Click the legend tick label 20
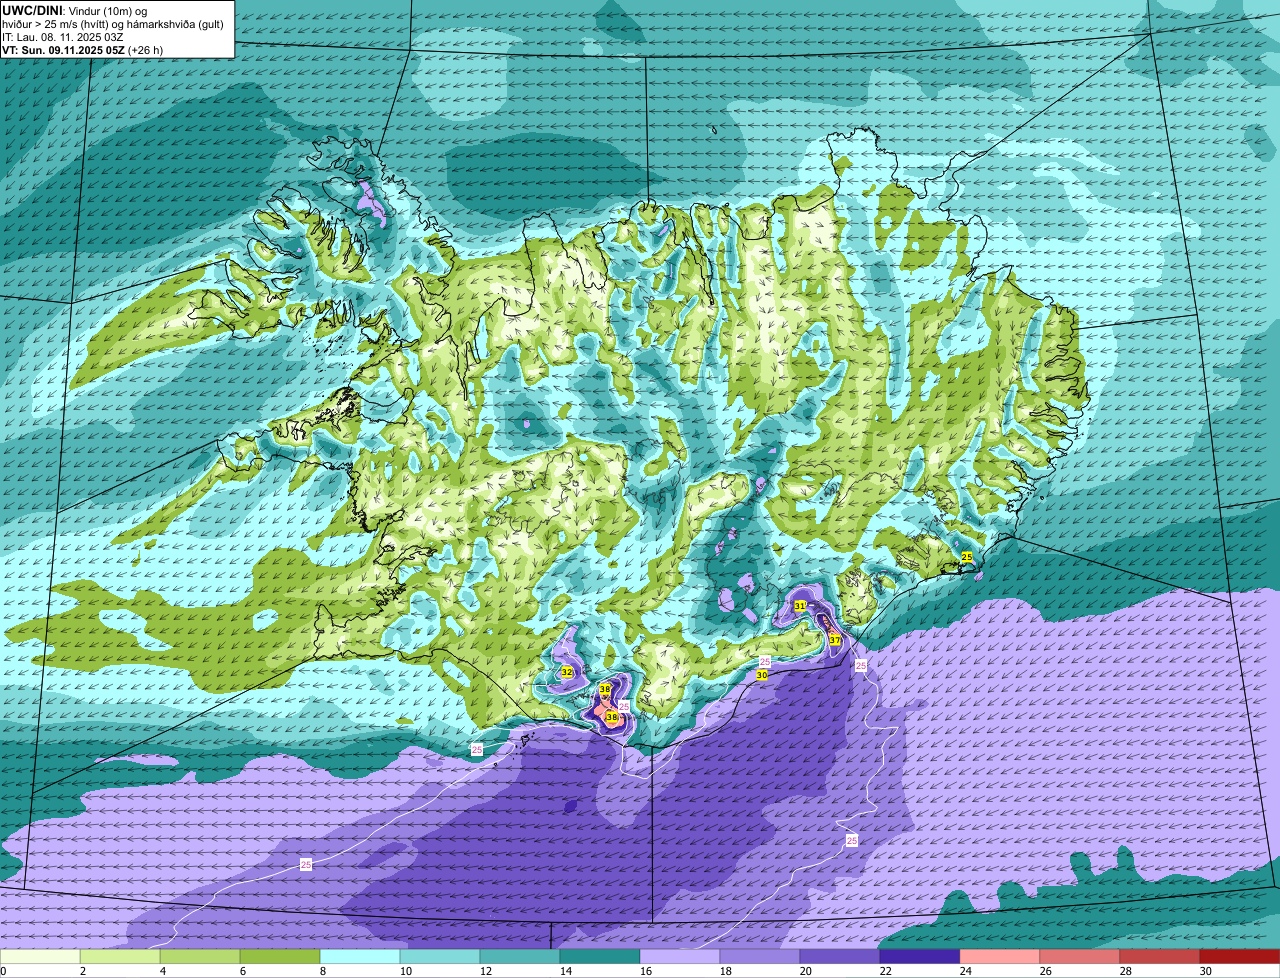 pyautogui.click(x=805, y=971)
